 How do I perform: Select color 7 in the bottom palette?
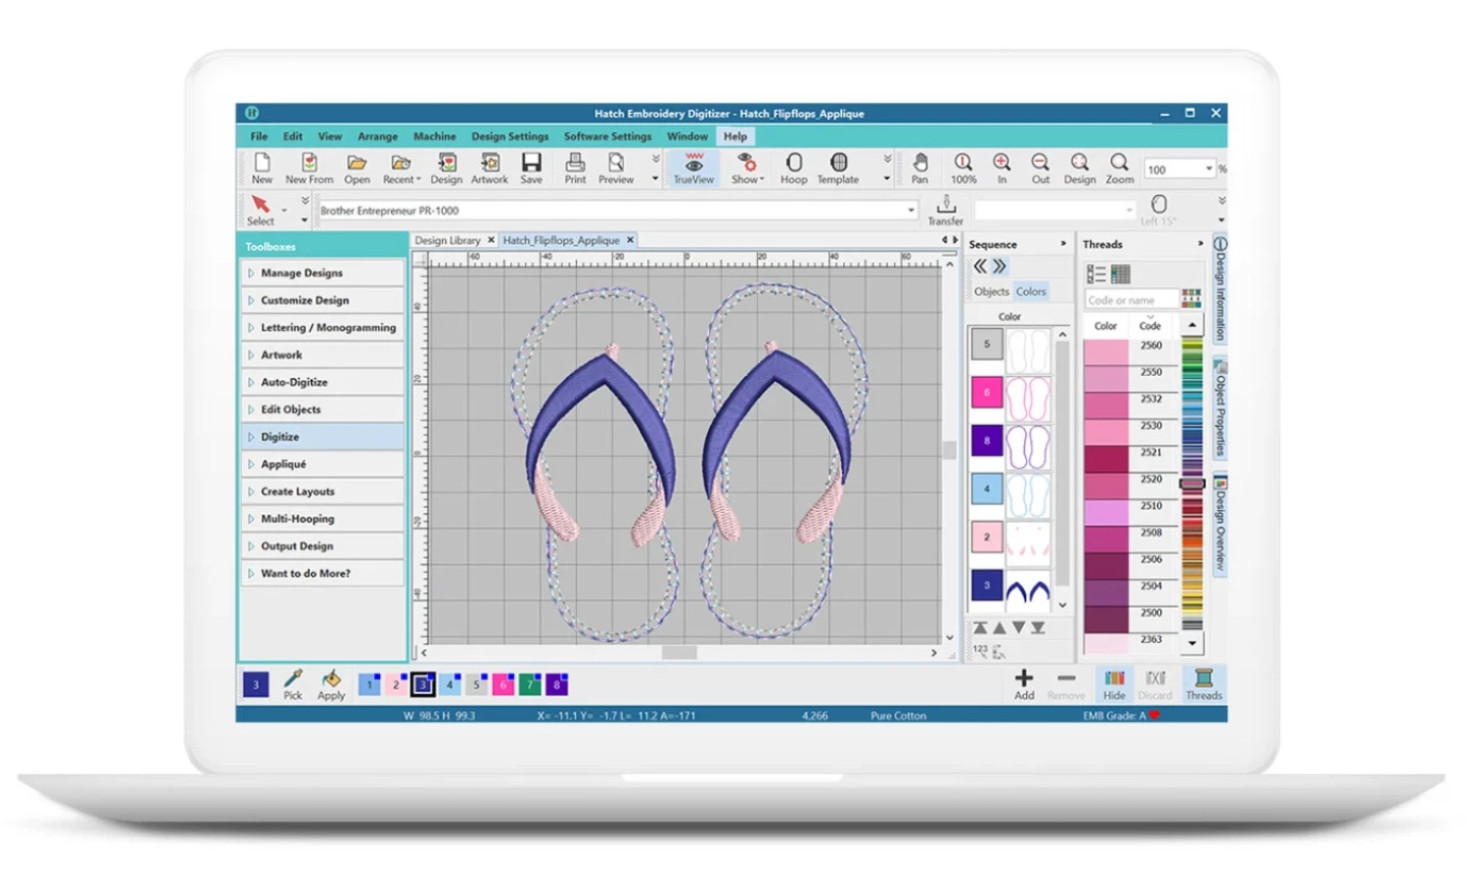coord(530,685)
